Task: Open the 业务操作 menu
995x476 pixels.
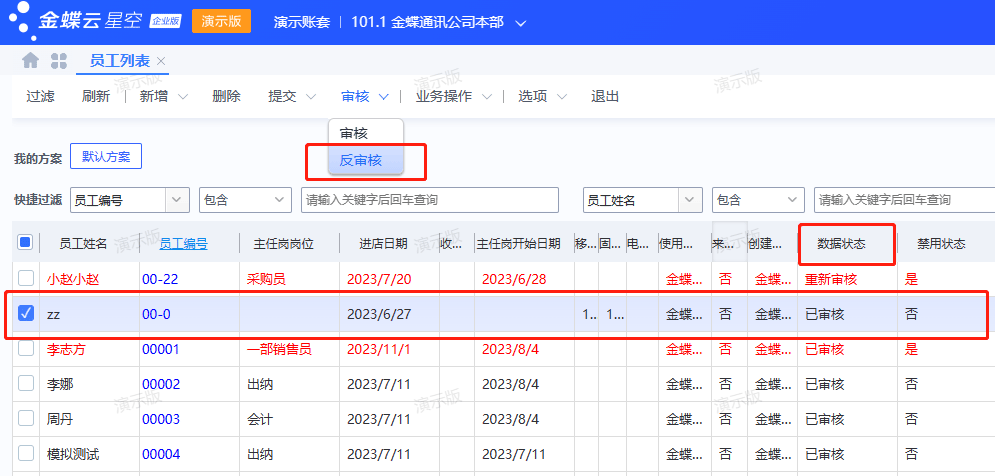Action: click(x=444, y=96)
